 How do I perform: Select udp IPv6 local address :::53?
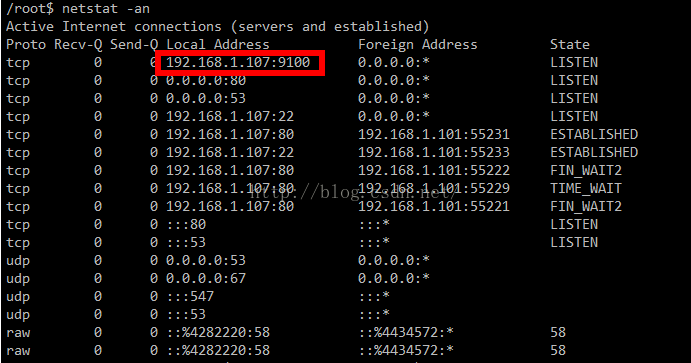pos(187,315)
